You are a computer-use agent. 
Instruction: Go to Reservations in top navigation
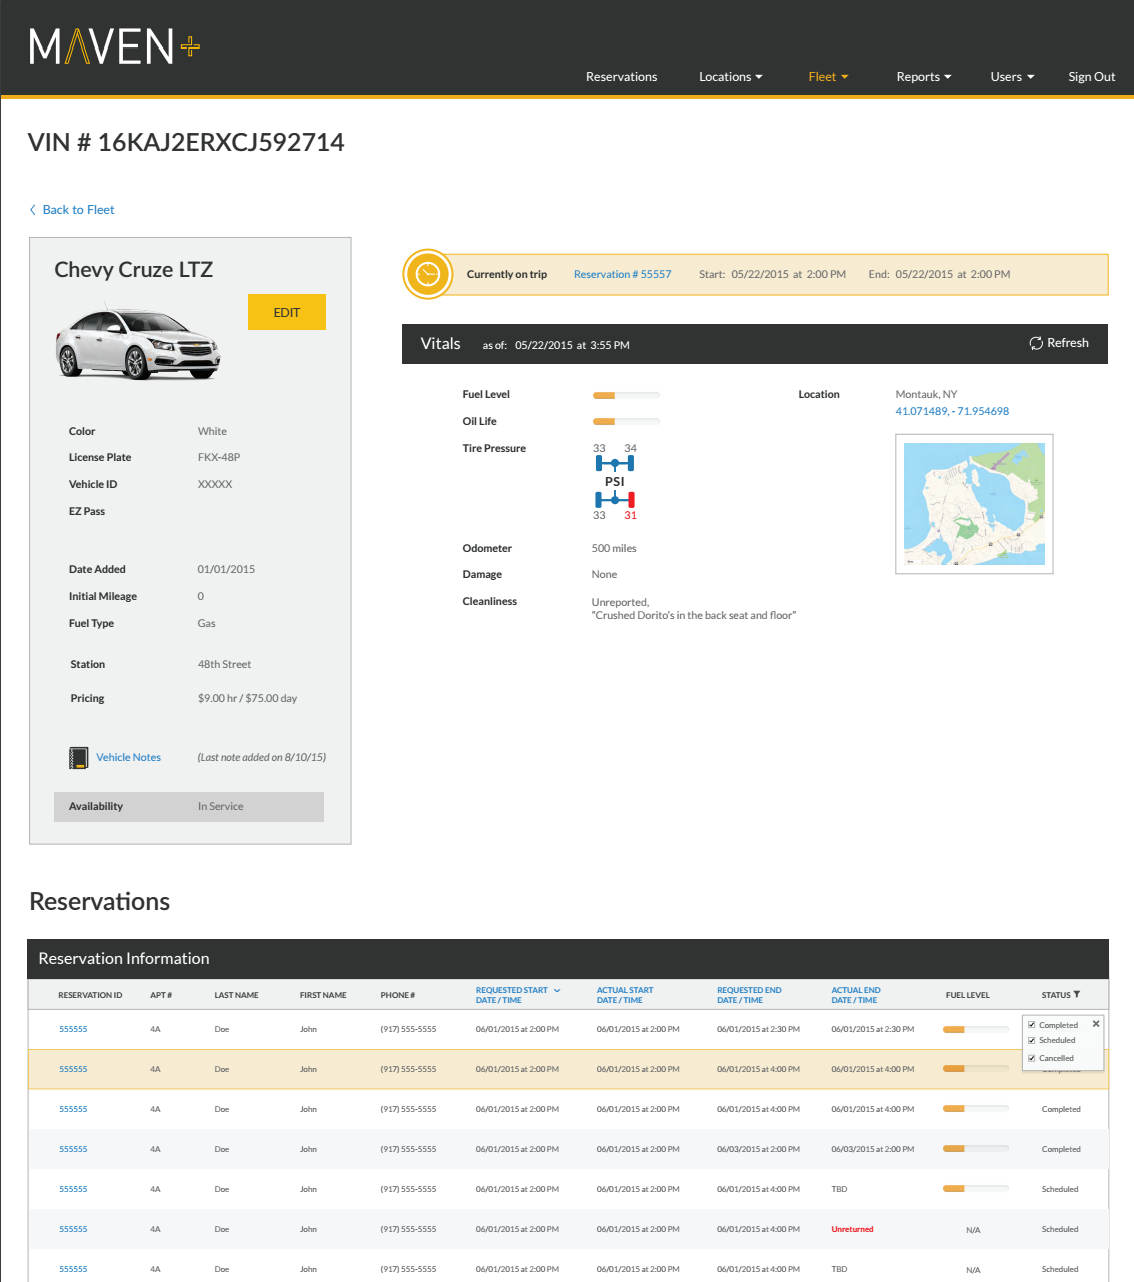(621, 77)
